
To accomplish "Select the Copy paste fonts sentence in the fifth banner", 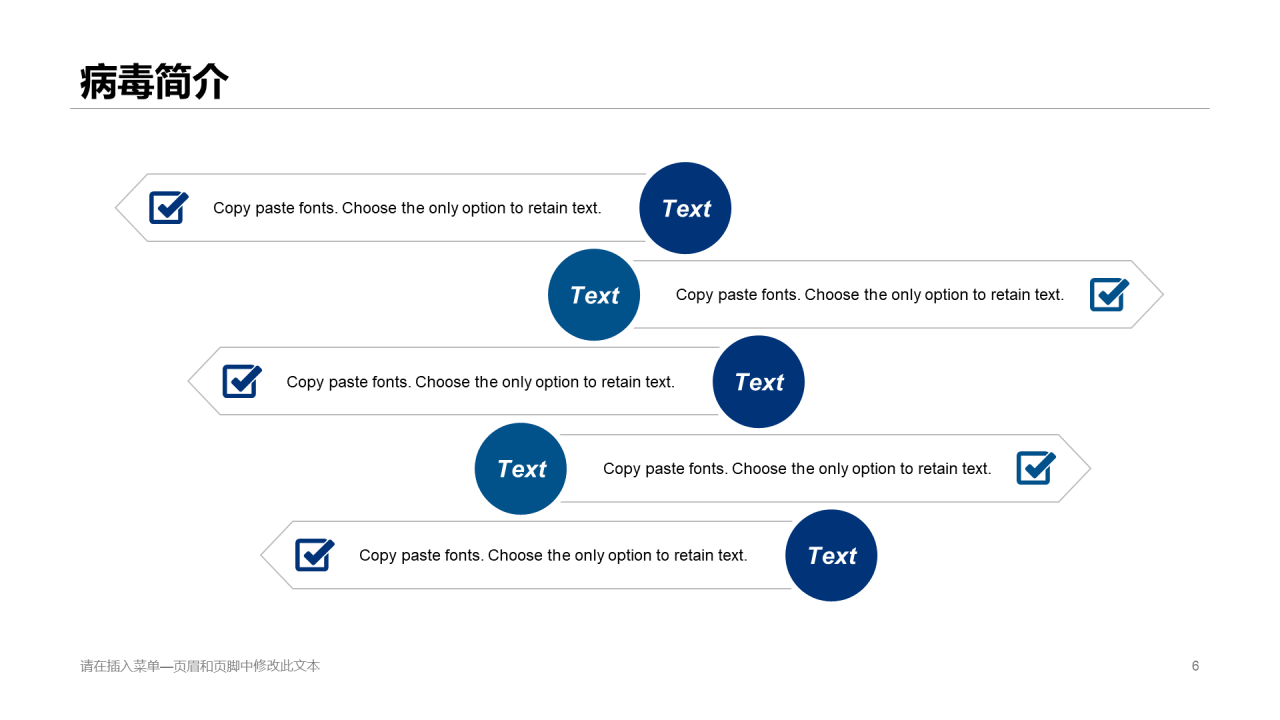I will tap(553, 556).
